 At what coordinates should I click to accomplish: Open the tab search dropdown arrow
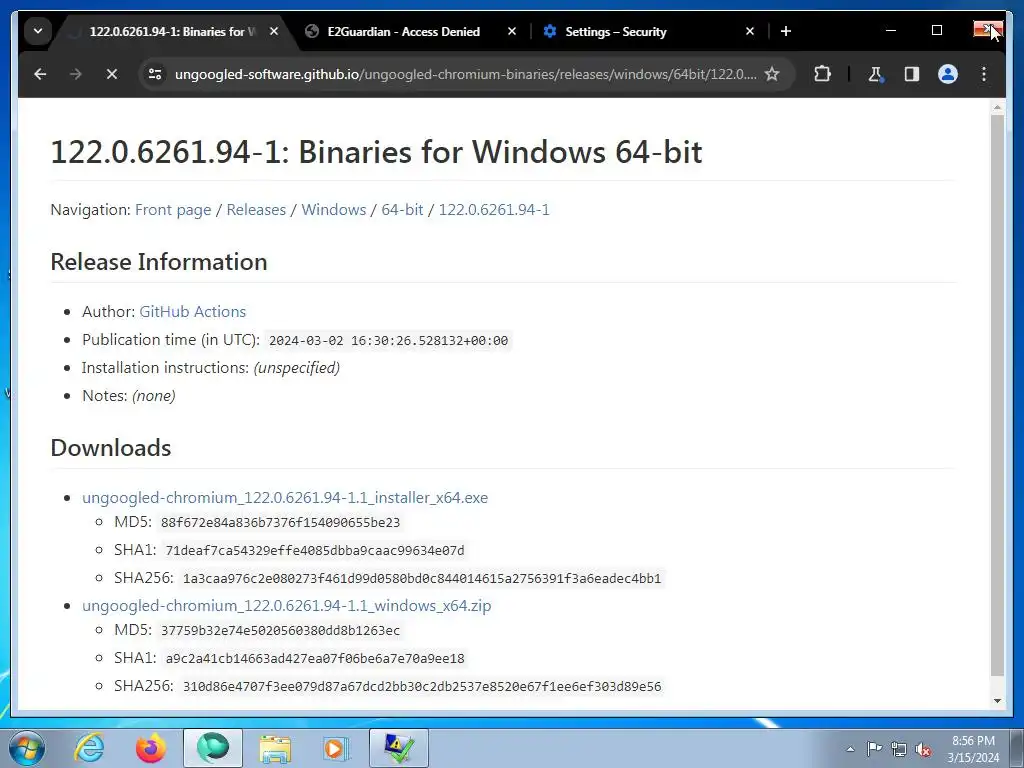tap(38, 31)
